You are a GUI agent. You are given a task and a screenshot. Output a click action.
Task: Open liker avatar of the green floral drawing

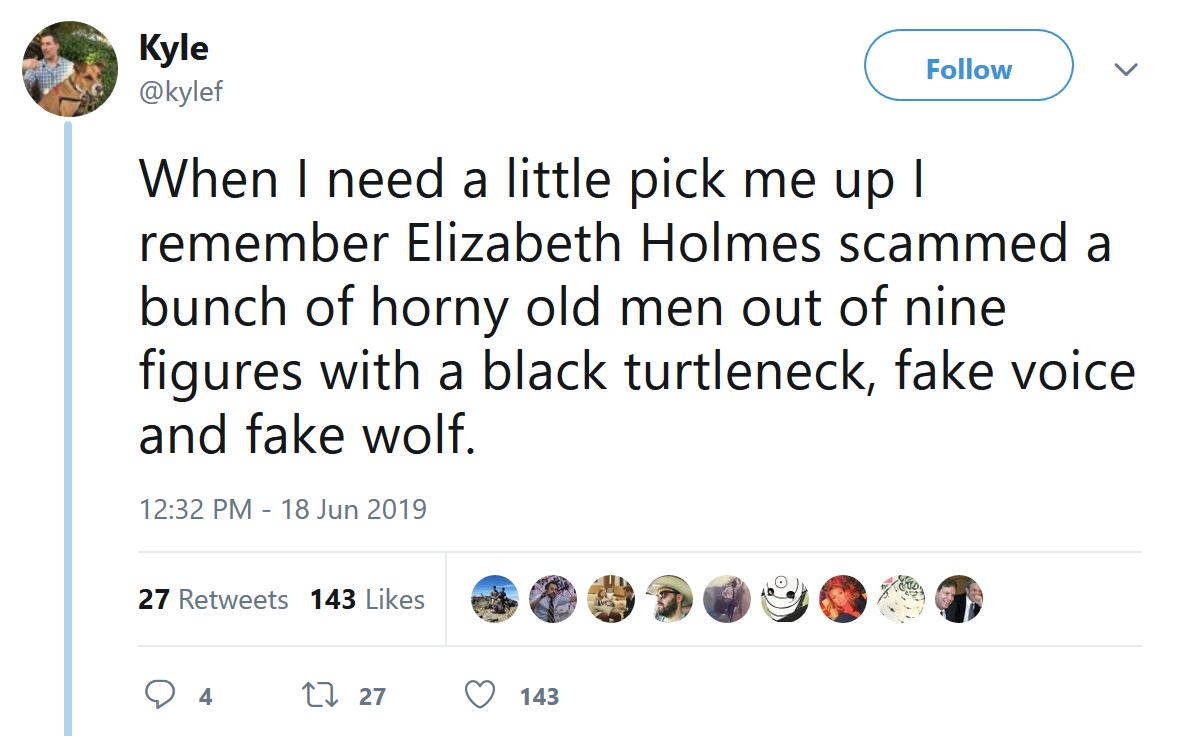pos(901,599)
